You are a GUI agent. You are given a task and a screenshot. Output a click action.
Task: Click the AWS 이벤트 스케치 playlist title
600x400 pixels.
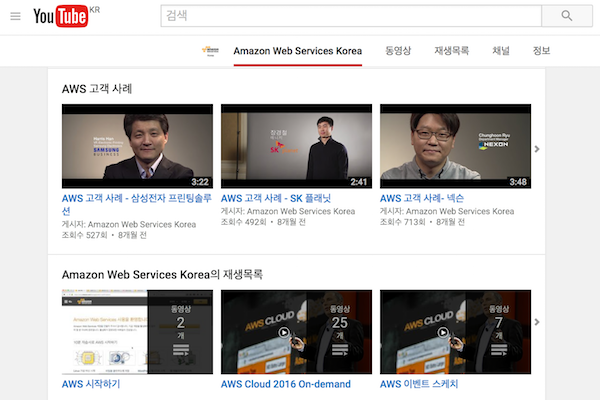pyautogui.click(x=419, y=384)
